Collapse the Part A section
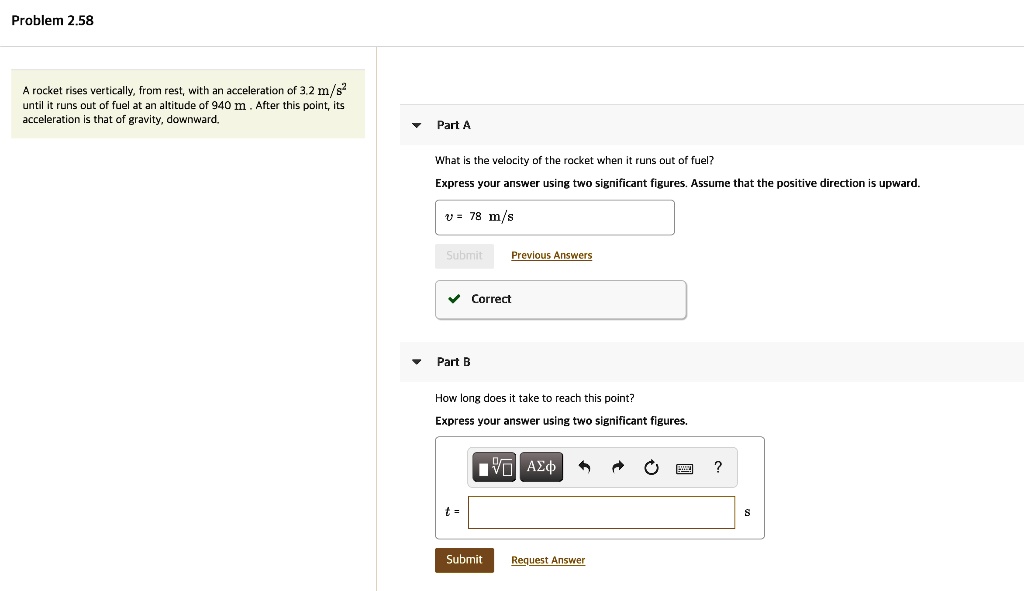This screenshot has width=1024, height=591. pos(417,125)
